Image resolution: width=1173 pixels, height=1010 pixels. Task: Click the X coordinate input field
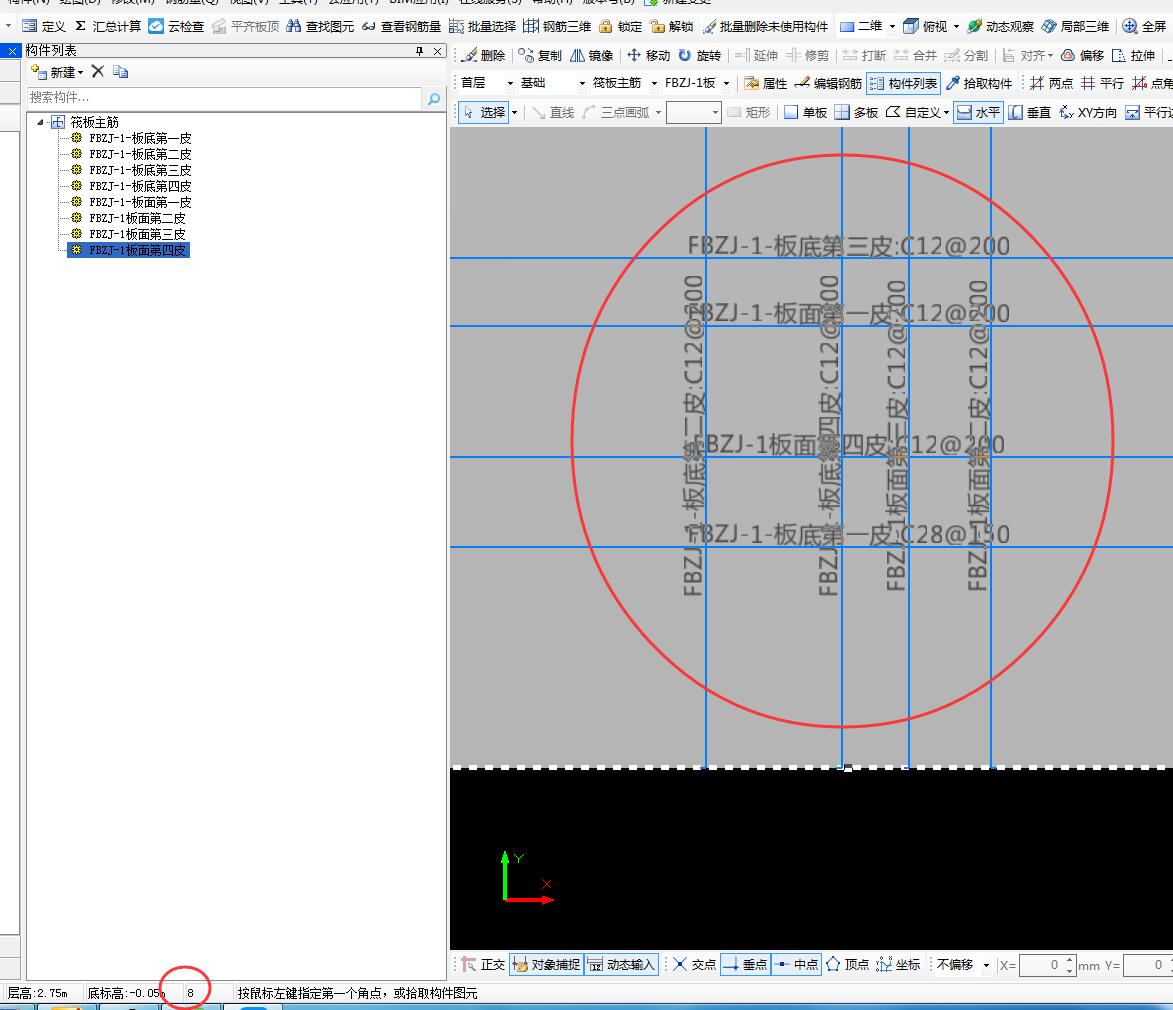(1048, 965)
